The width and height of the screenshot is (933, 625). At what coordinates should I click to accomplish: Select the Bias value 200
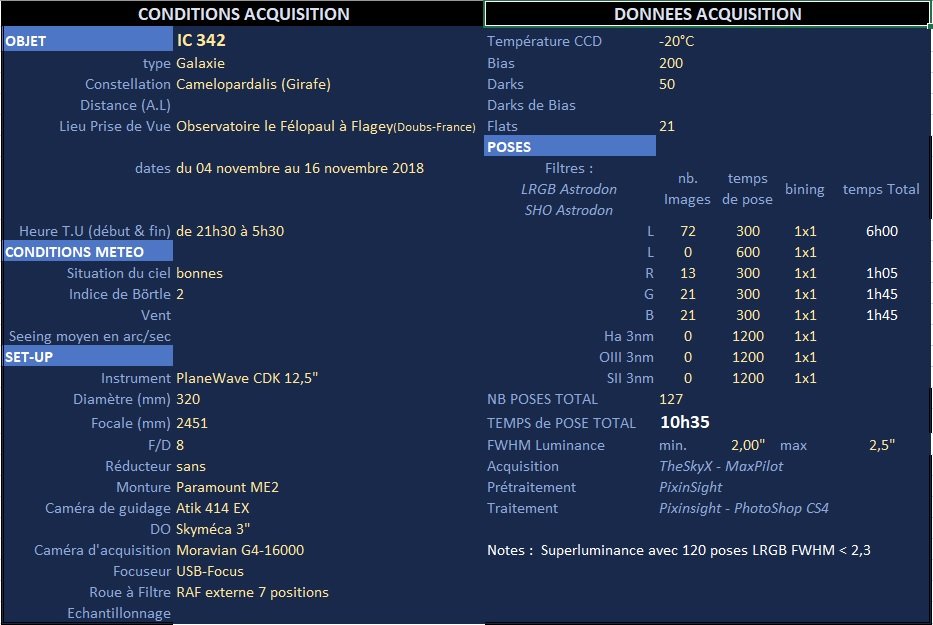pos(671,63)
